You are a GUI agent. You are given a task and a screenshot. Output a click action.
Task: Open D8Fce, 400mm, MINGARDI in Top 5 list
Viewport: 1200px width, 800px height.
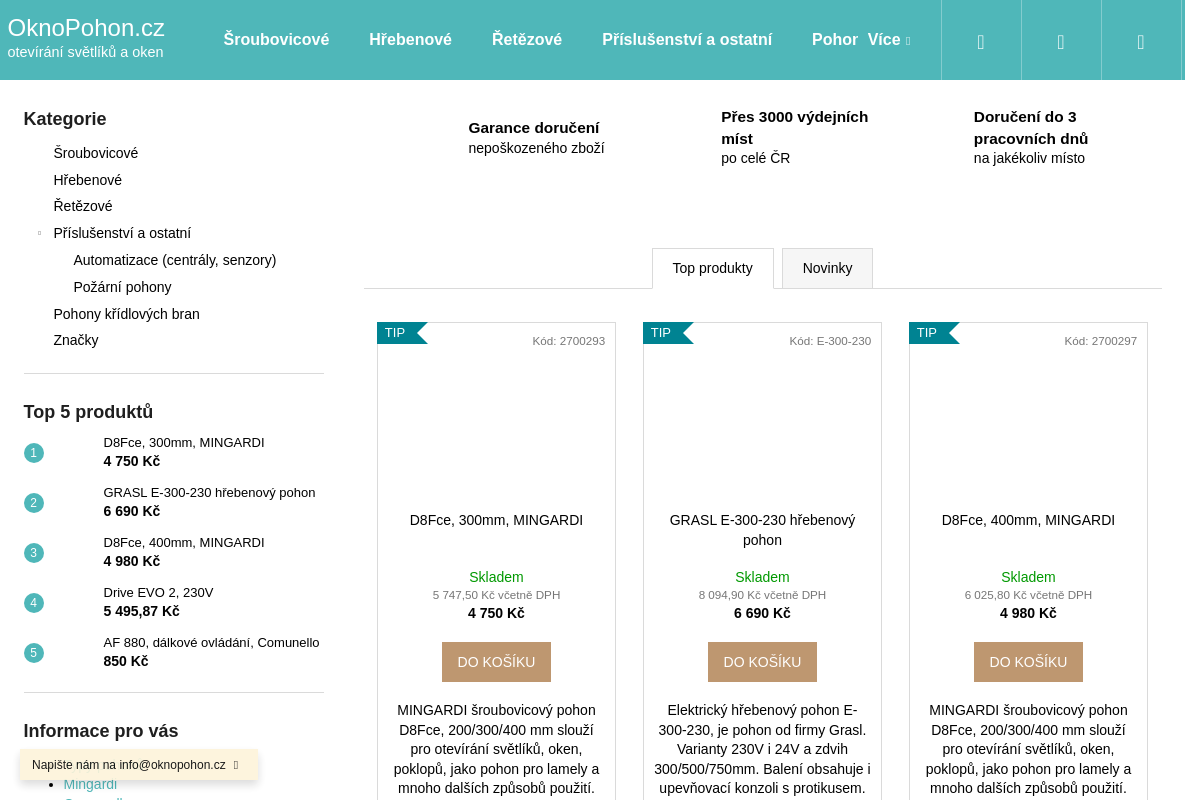184,542
